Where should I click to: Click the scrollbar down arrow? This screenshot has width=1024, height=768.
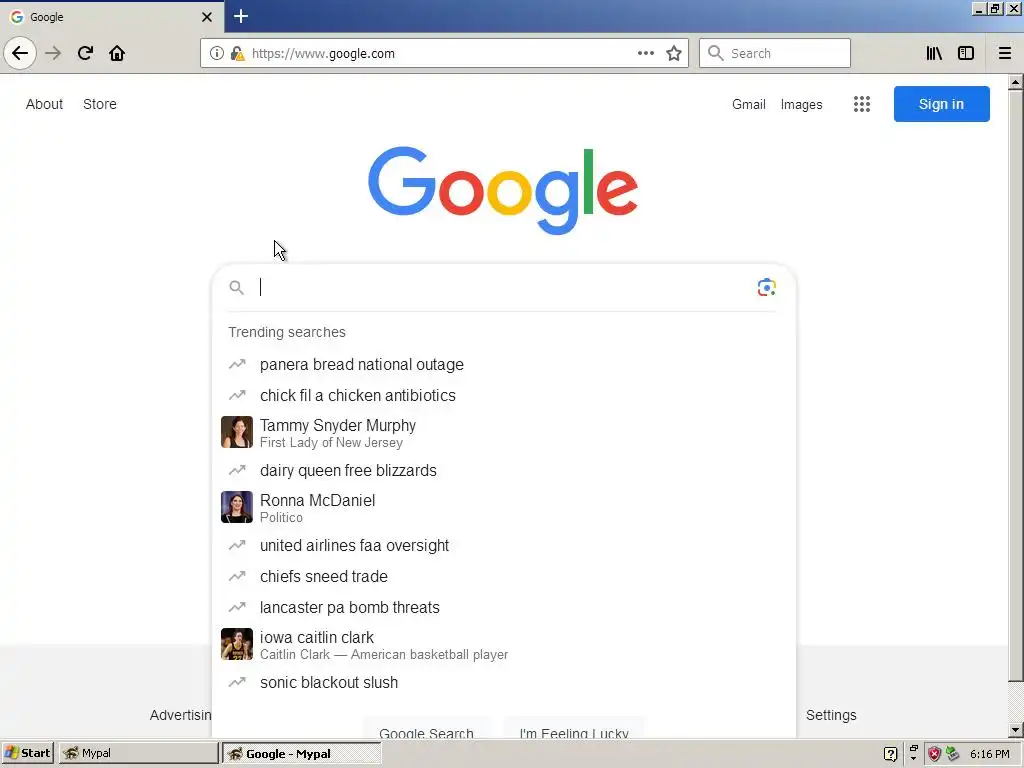coord(1016,730)
